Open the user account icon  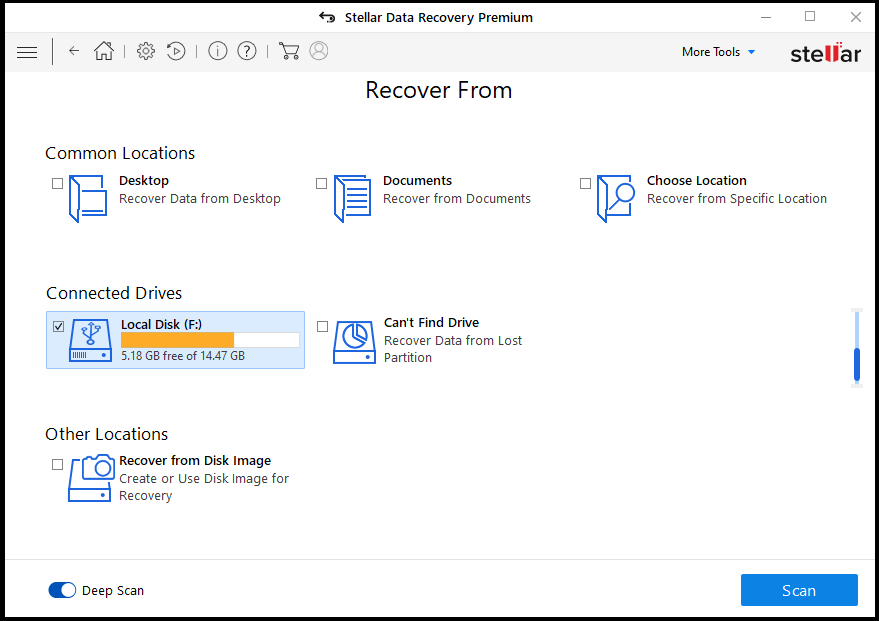pos(318,51)
